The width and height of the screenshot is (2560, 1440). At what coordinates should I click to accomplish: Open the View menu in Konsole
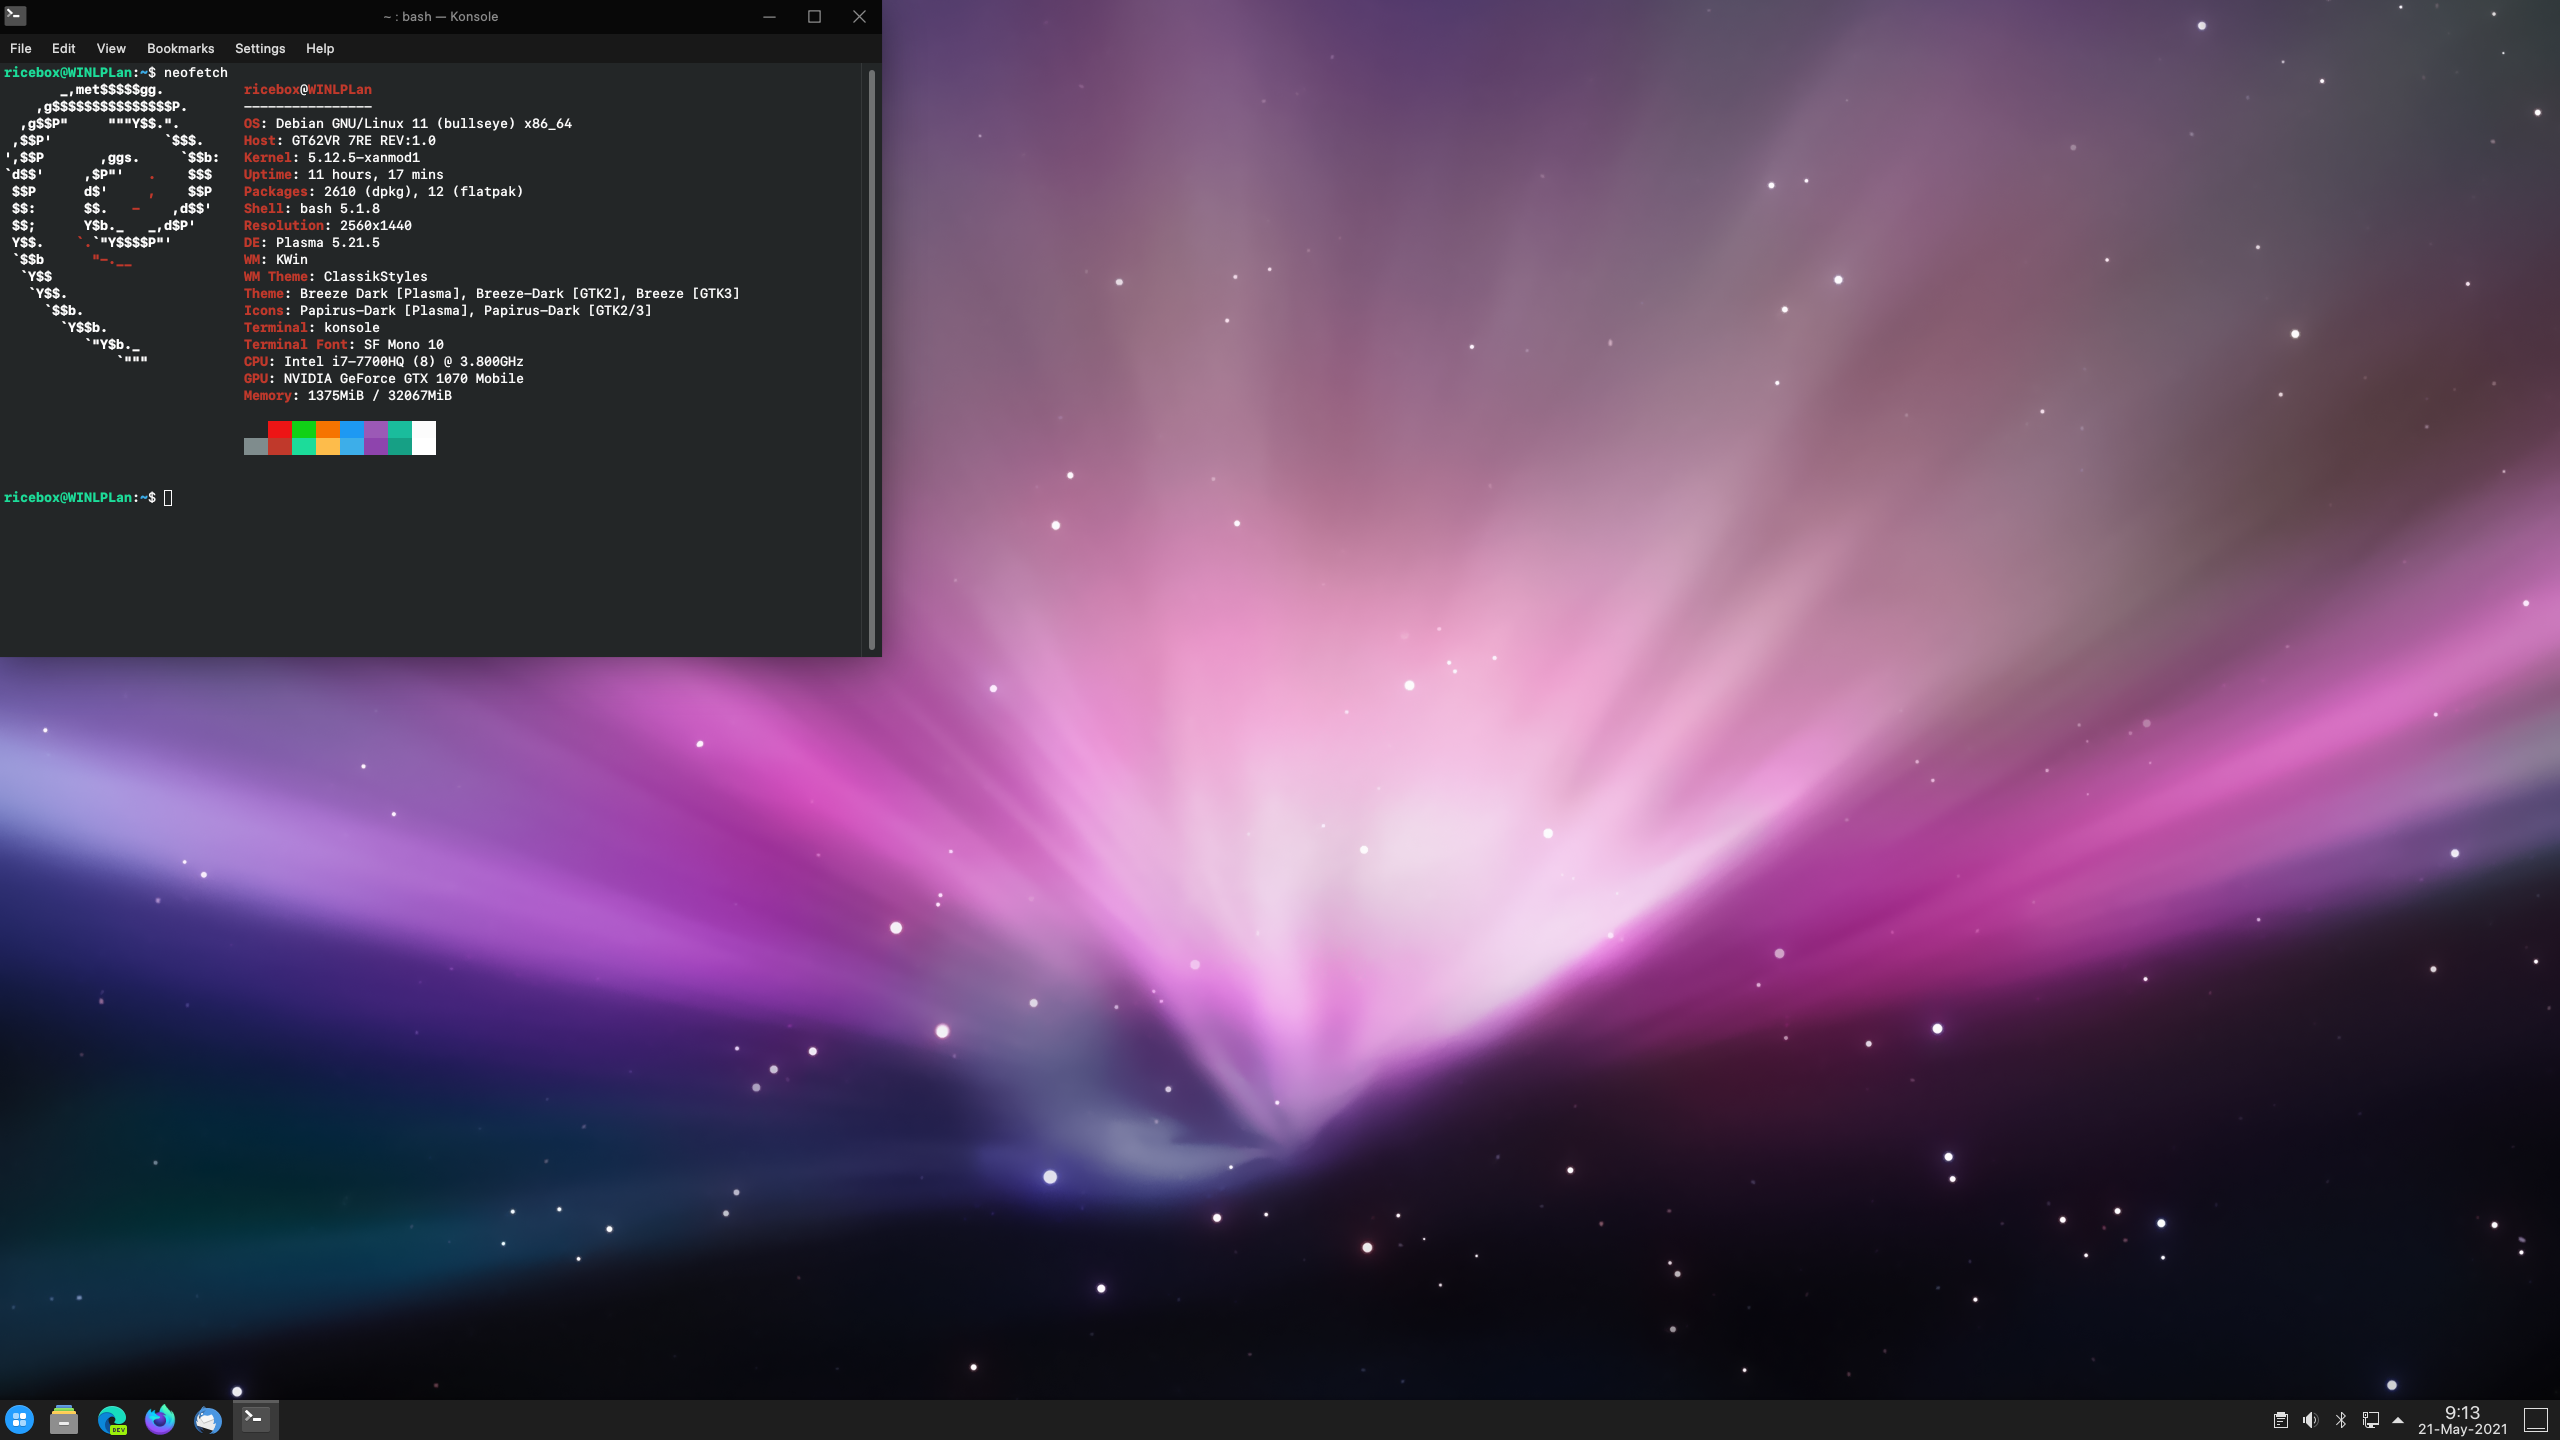click(110, 48)
